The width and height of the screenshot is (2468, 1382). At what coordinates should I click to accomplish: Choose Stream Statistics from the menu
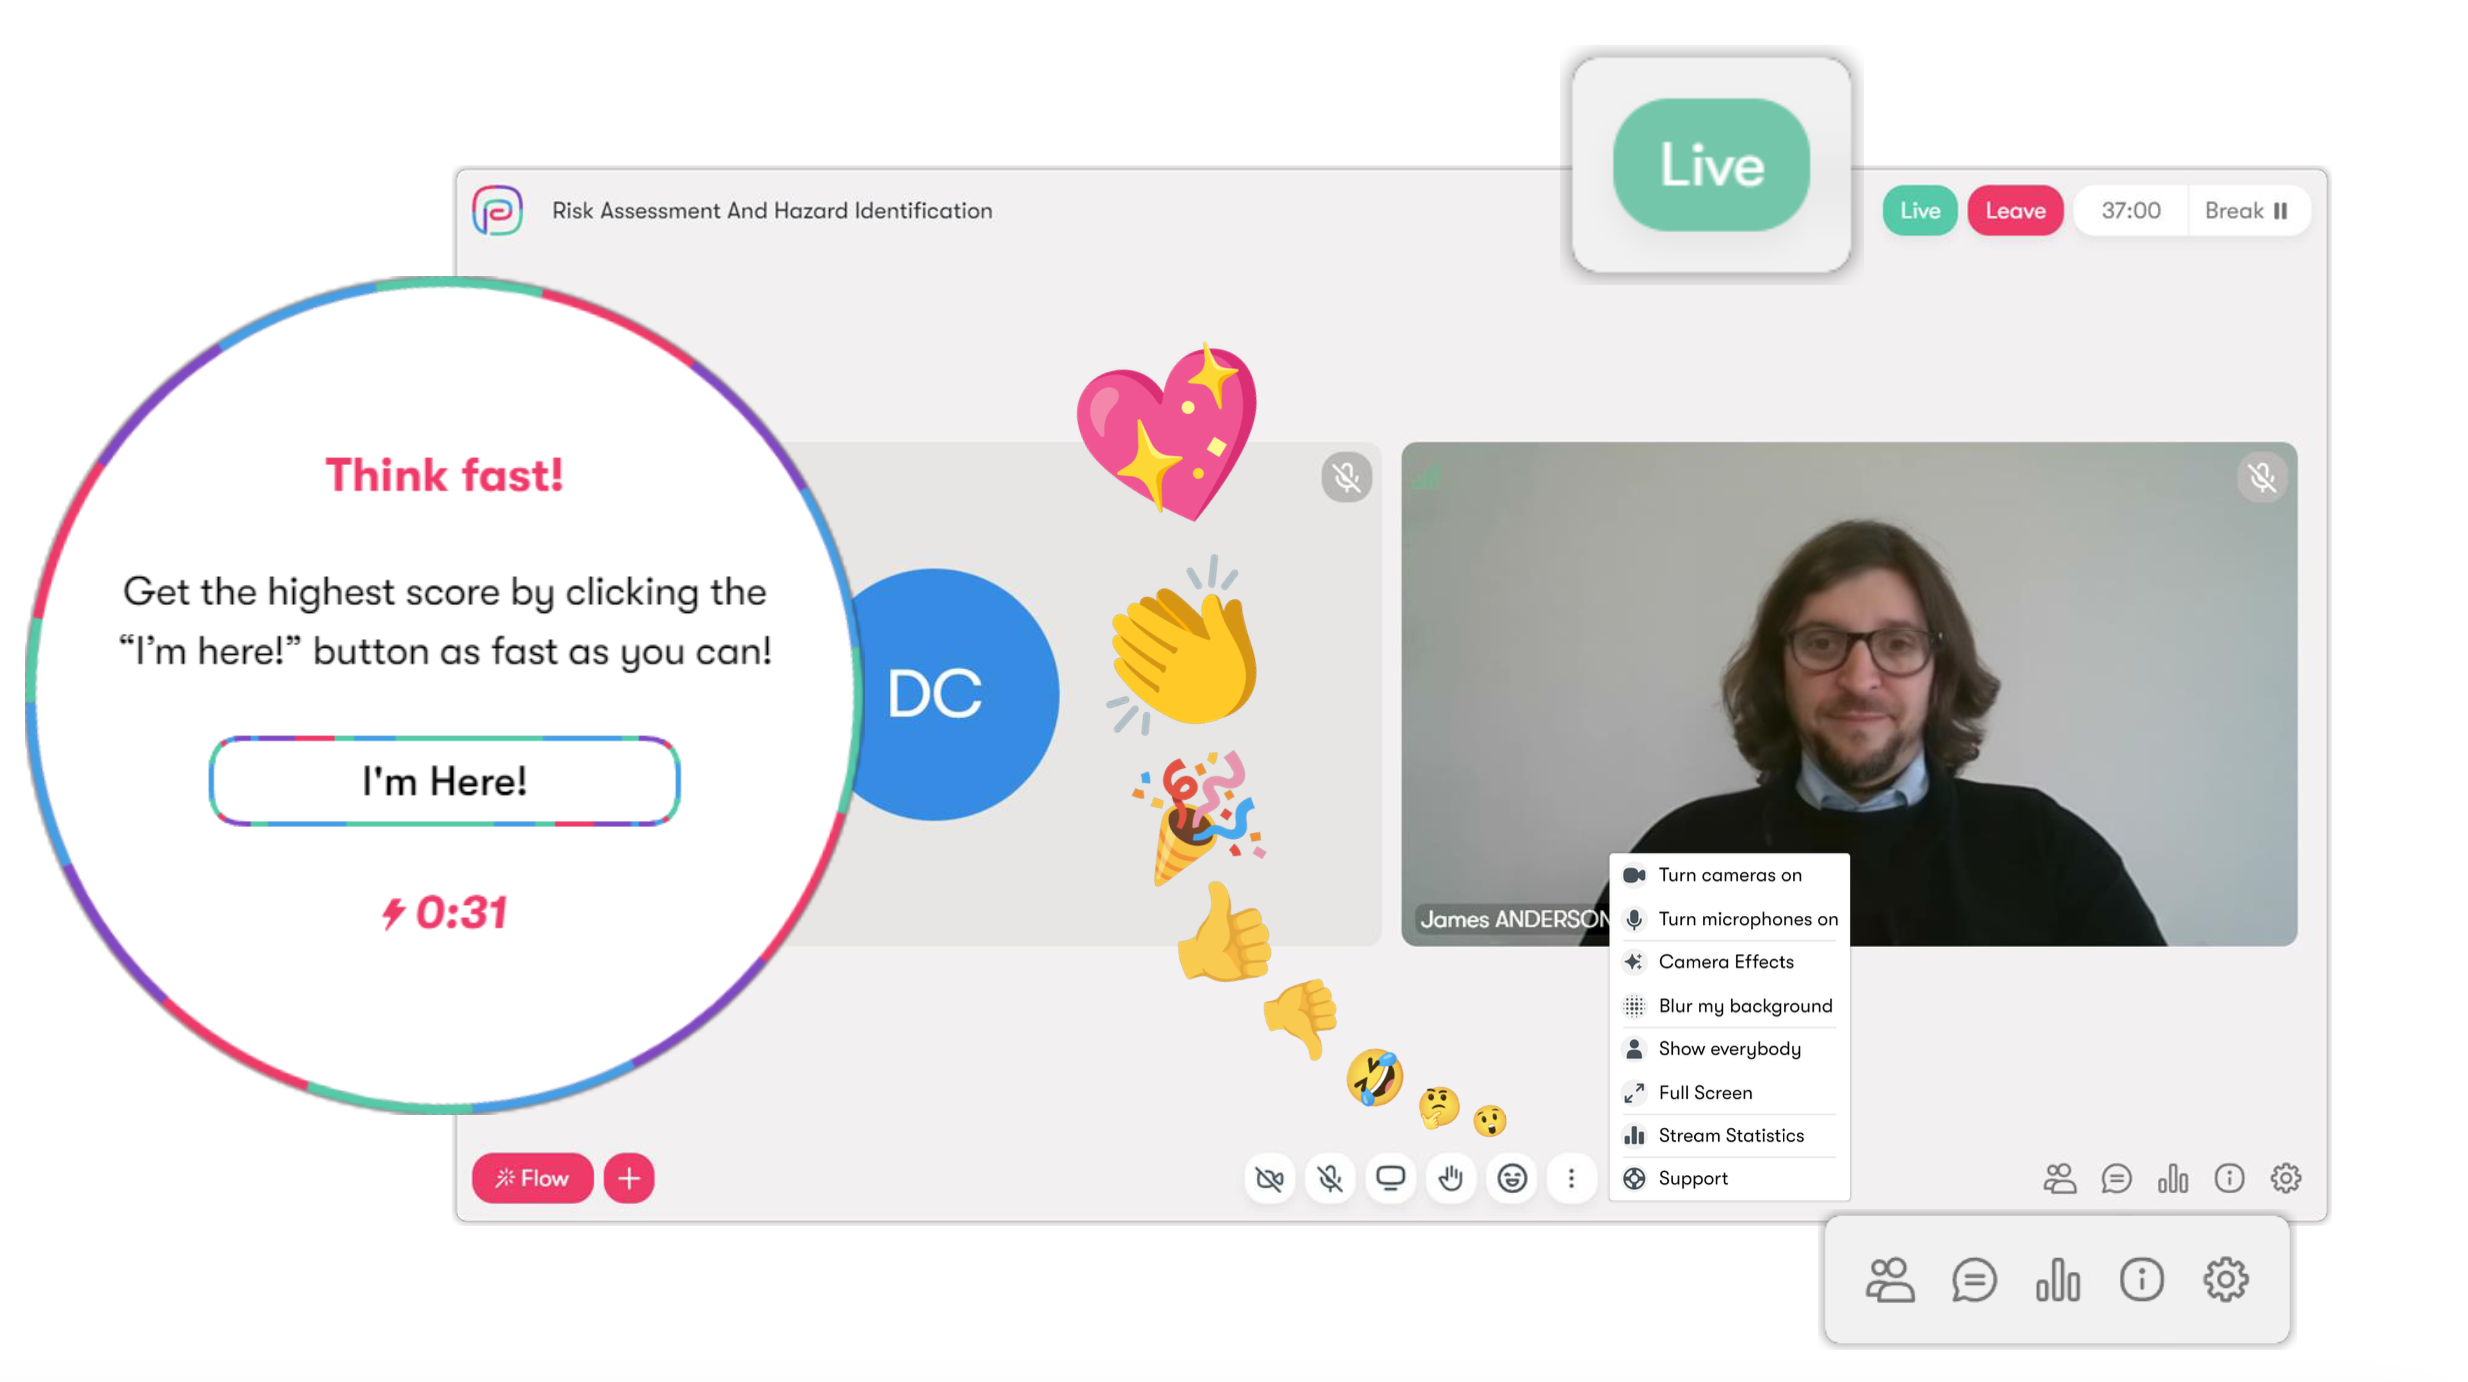[x=1730, y=1135]
